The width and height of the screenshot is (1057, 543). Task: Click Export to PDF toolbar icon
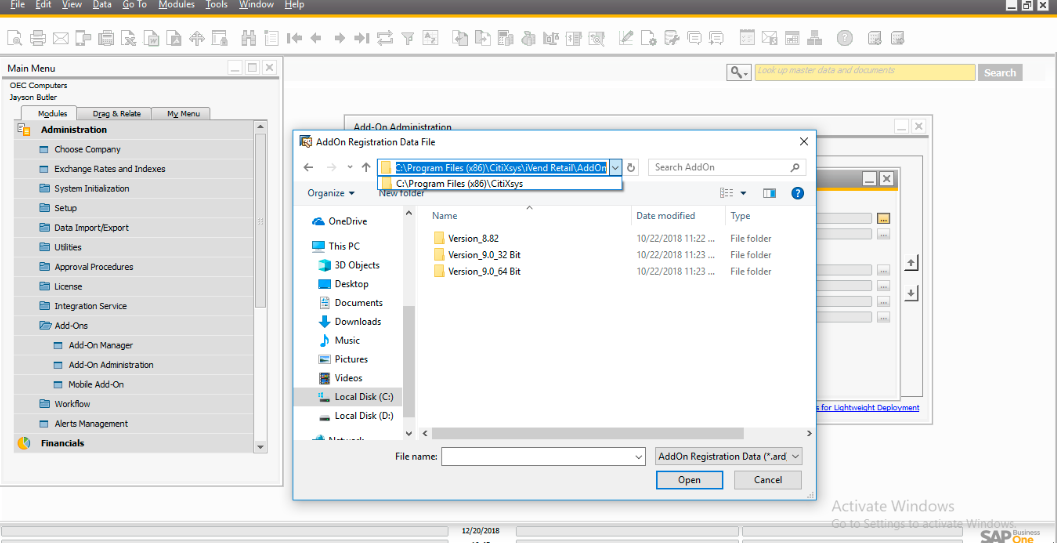click(x=174, y=38)
